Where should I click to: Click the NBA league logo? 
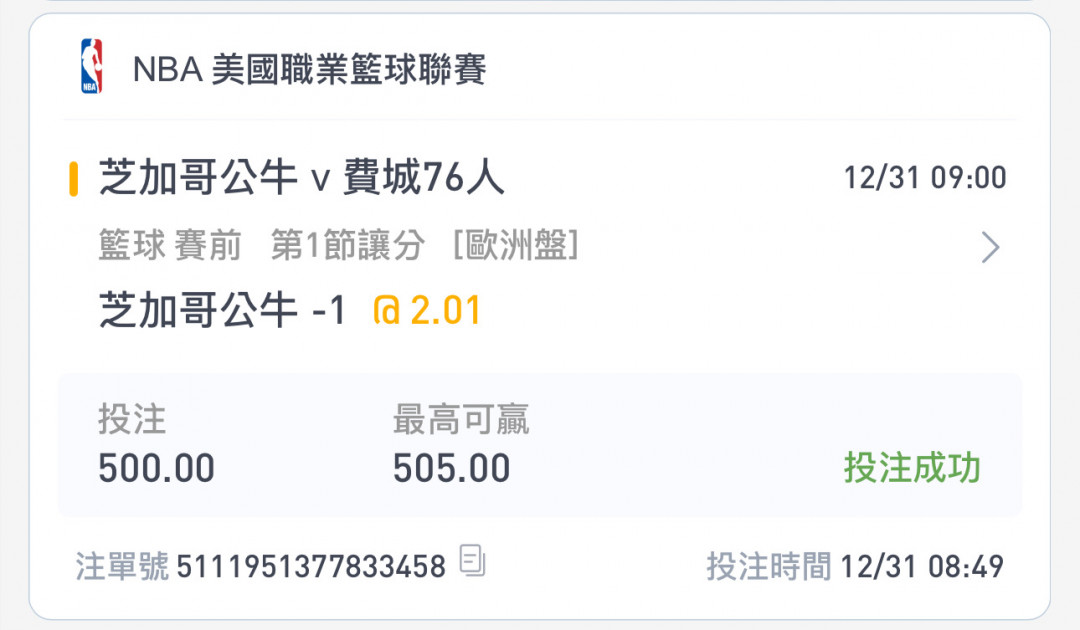coord(91,67)
